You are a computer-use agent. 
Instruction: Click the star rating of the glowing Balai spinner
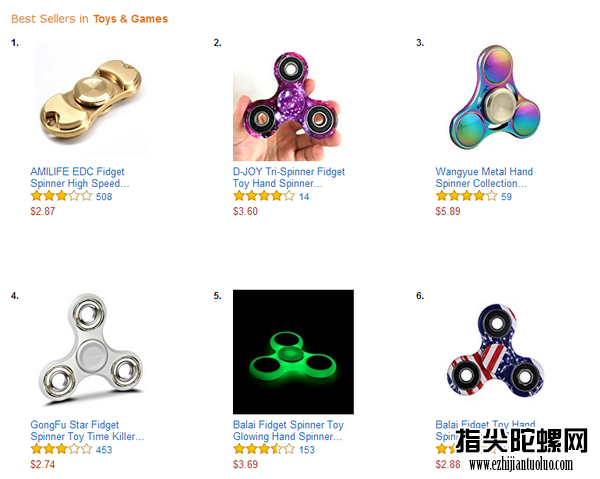point(264,449)
